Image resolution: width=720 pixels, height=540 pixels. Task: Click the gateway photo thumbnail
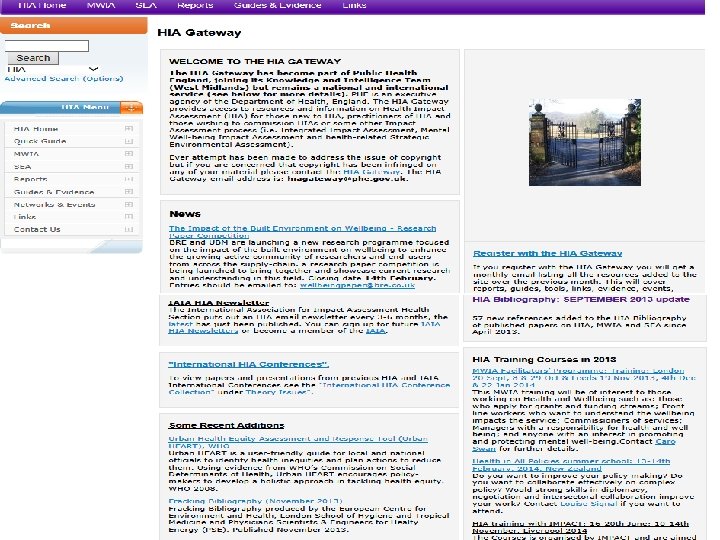(x=585, y=142)
